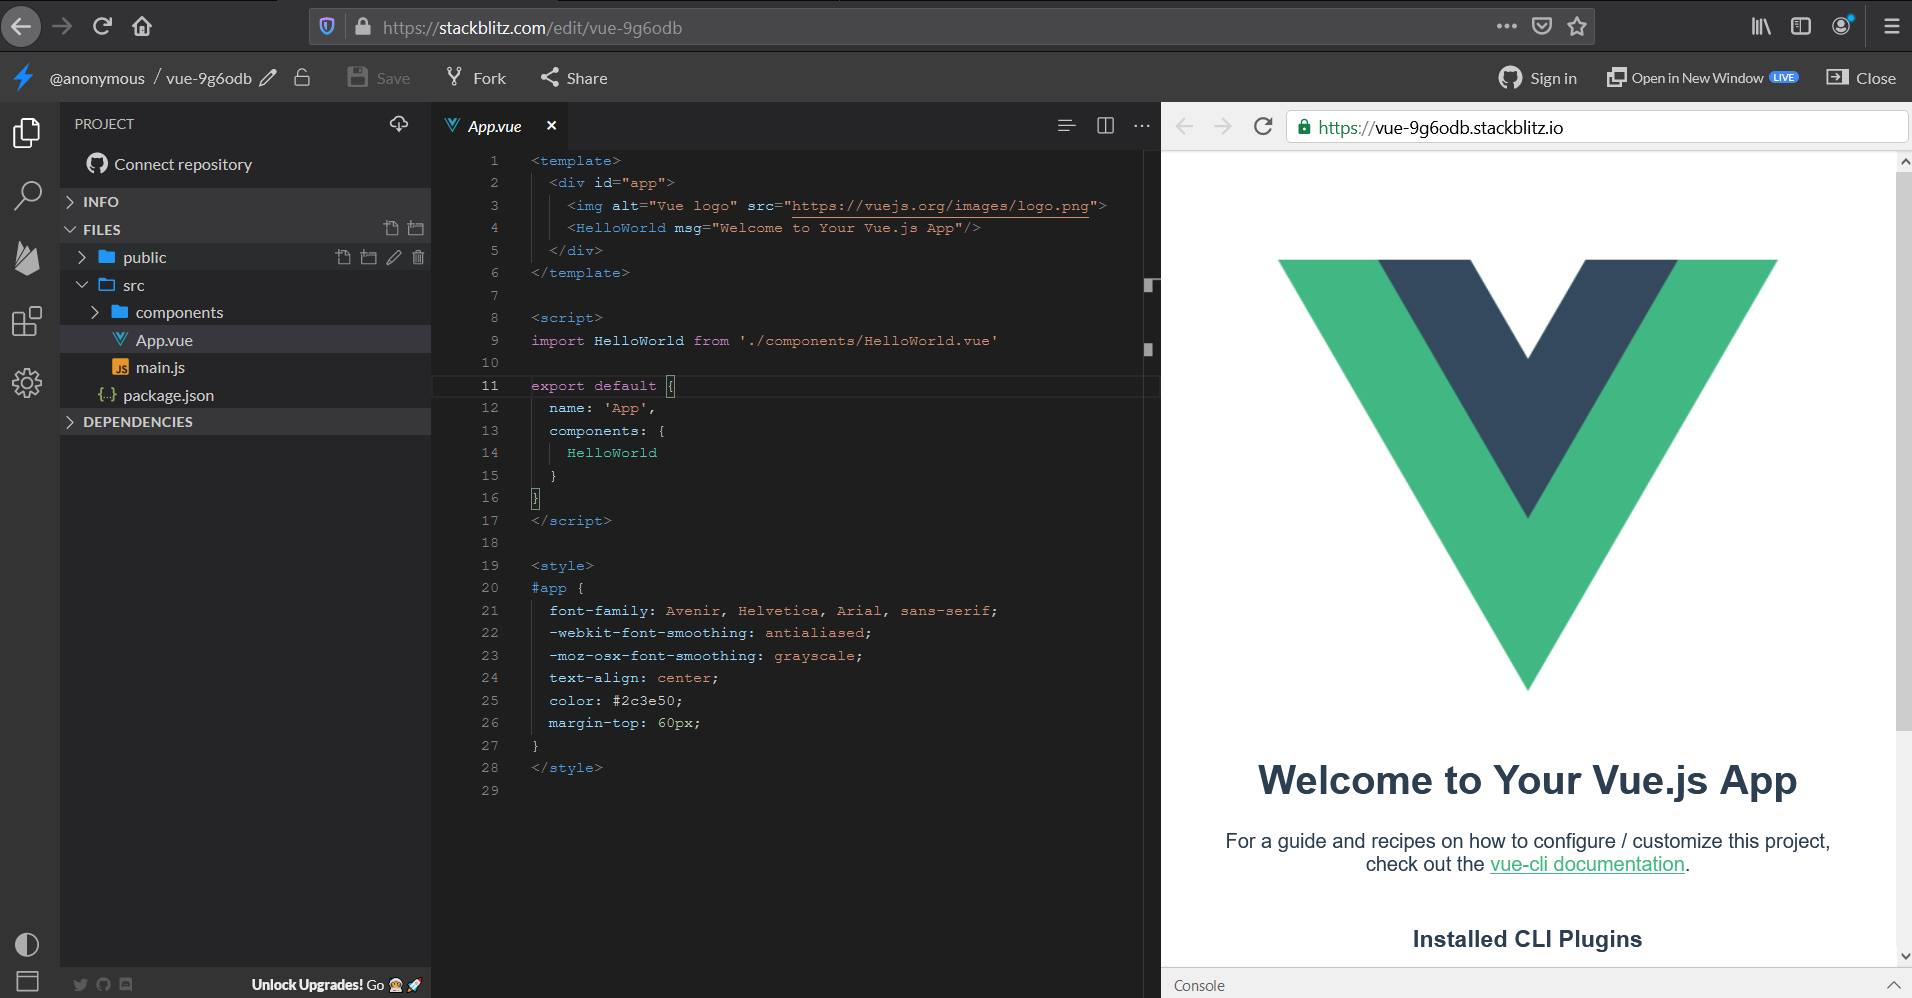This screenshot has height=998, width=1912.
Task: Click the preview vertical scrollbar thumb
Action: coord(1903,450)
